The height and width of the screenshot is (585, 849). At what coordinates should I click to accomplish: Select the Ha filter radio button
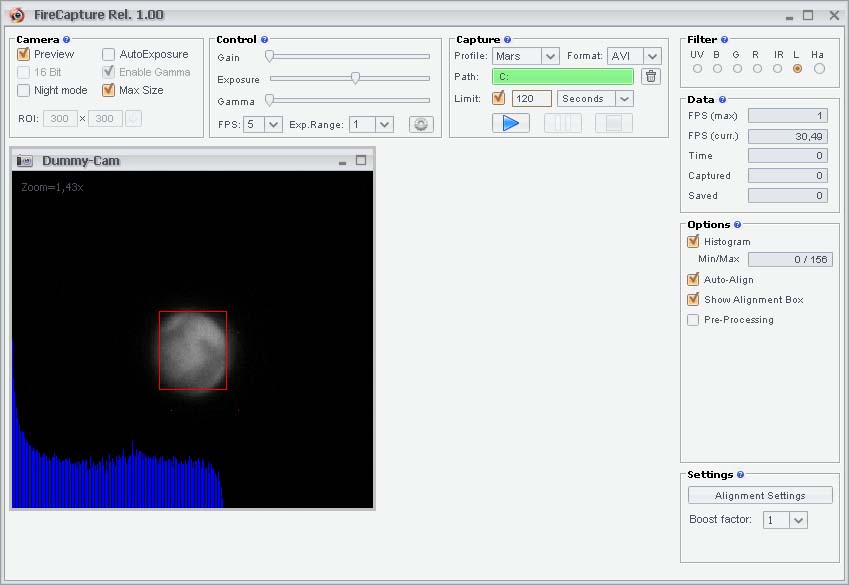819,69
